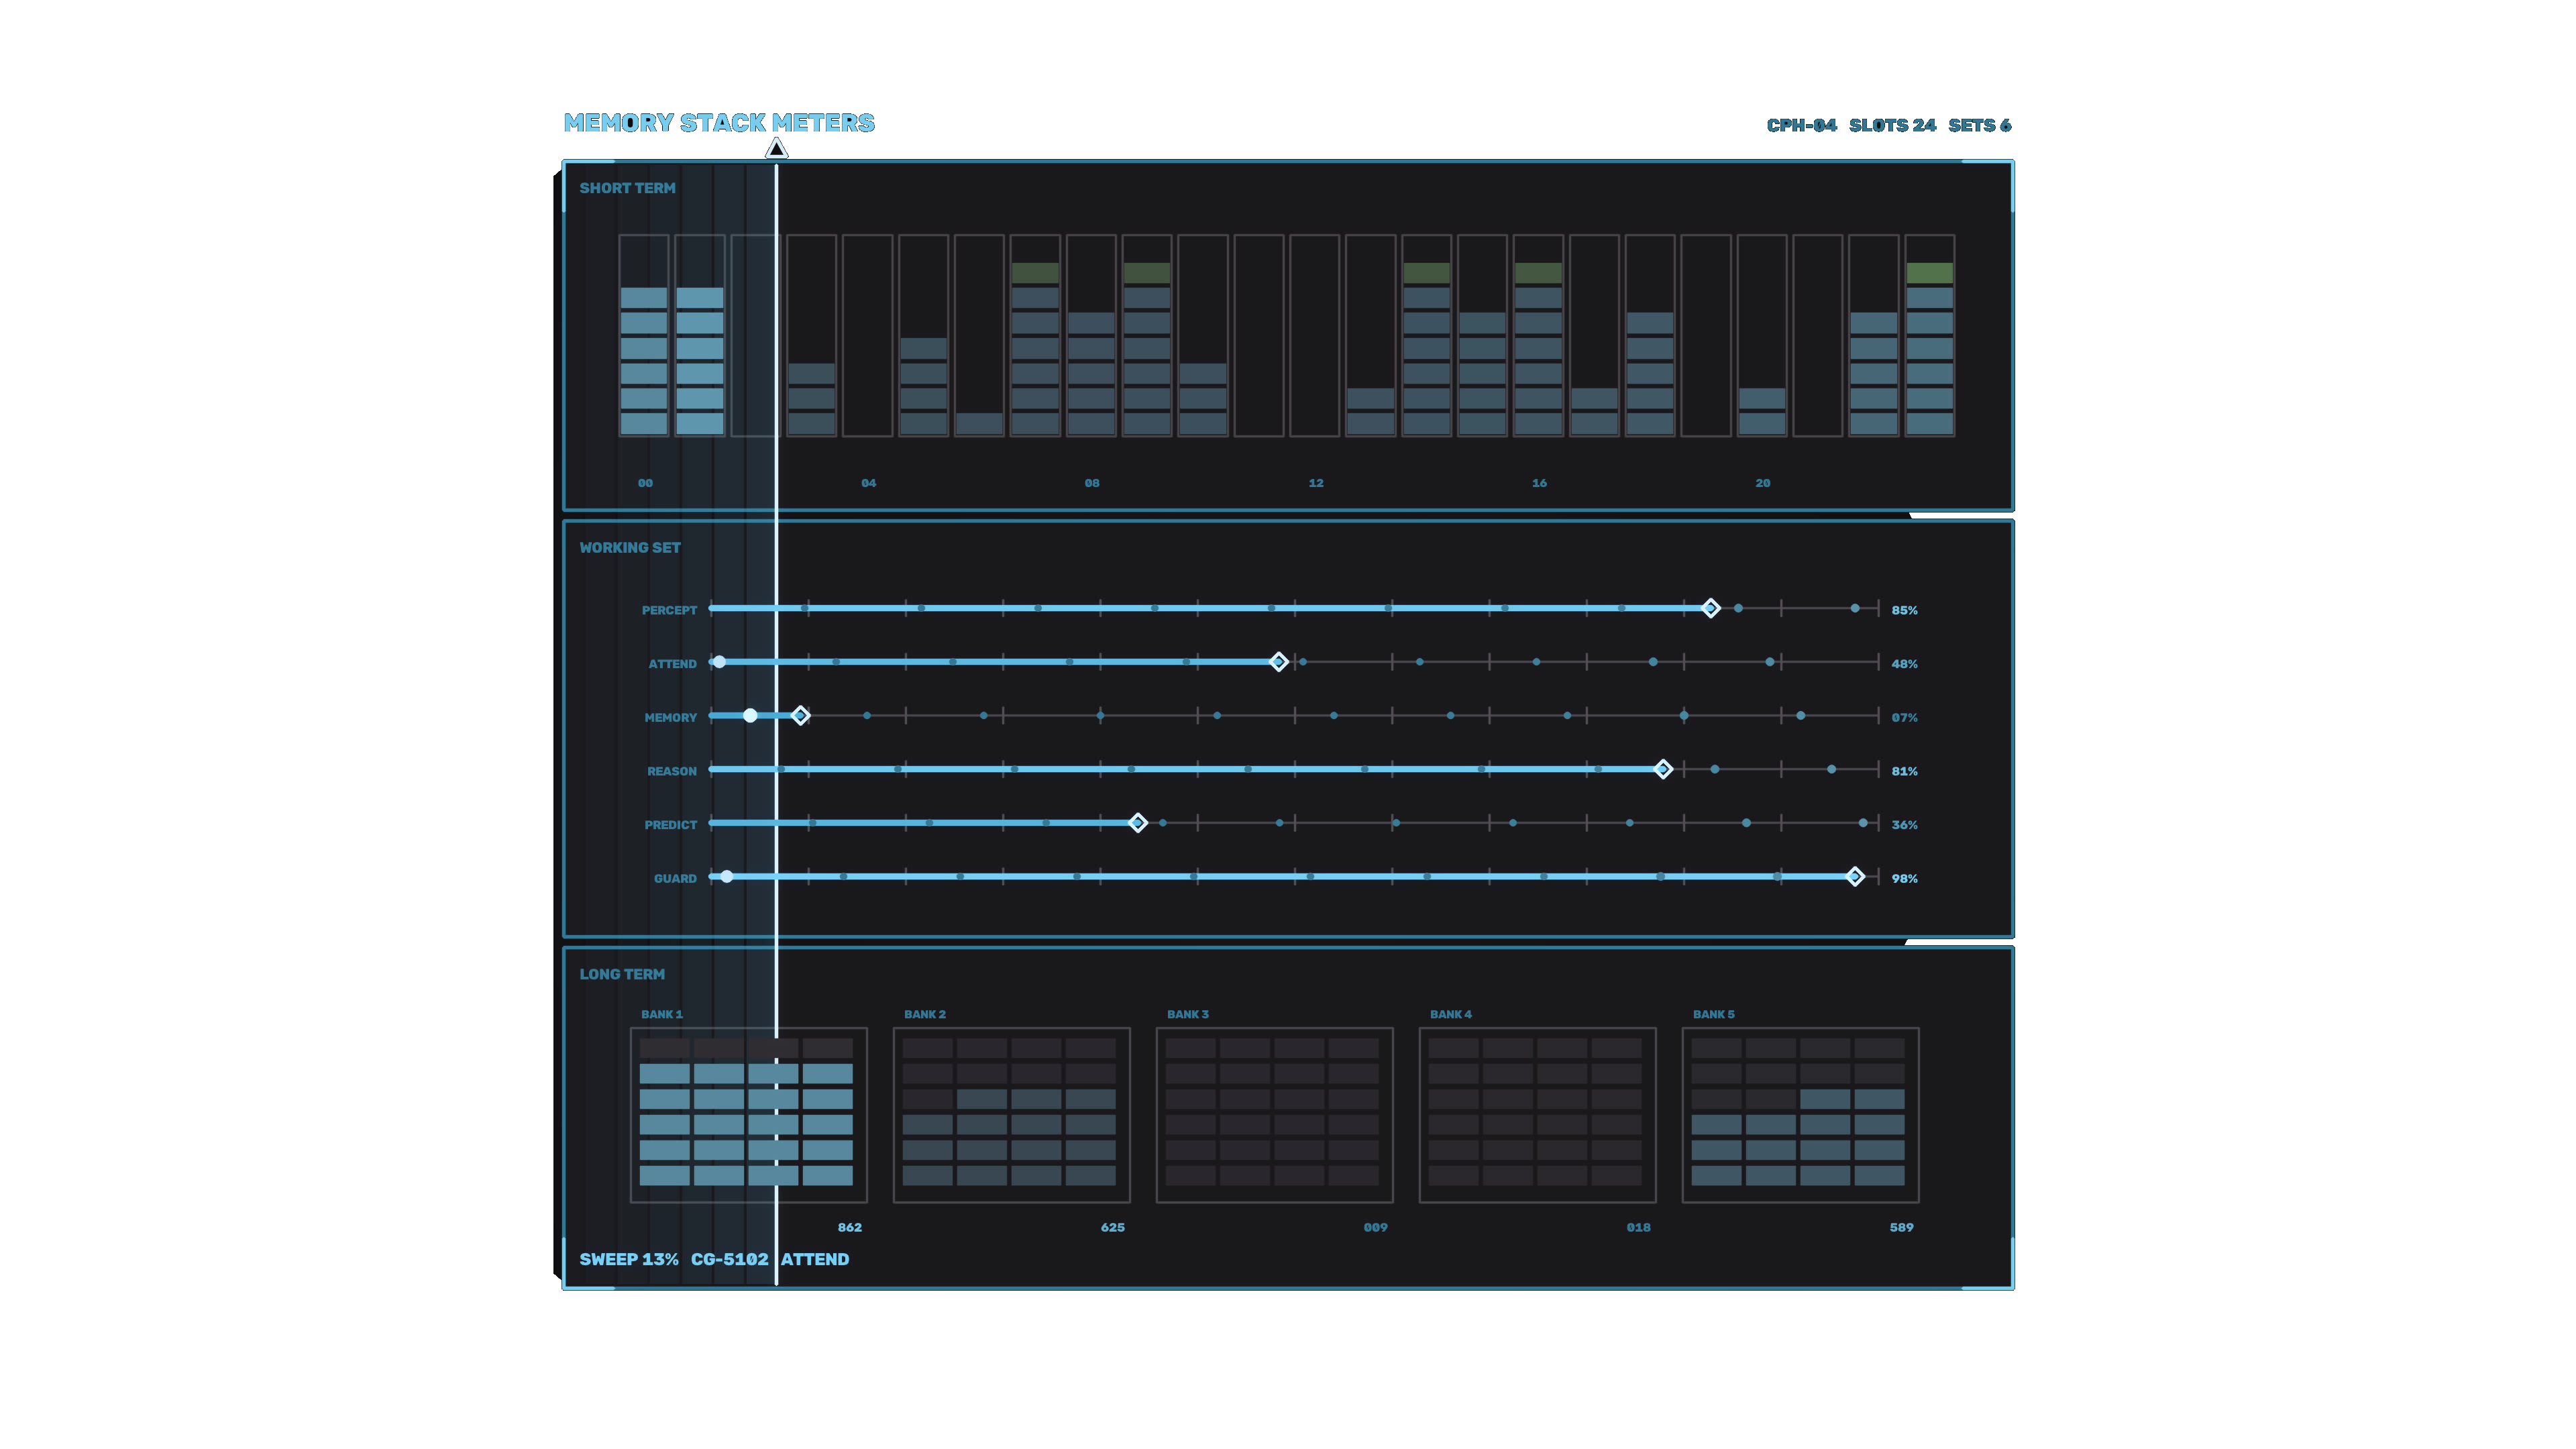Click the 85% value readout
Viewport: 2576px width, 1449px height.
click(x=1904, y=610)
